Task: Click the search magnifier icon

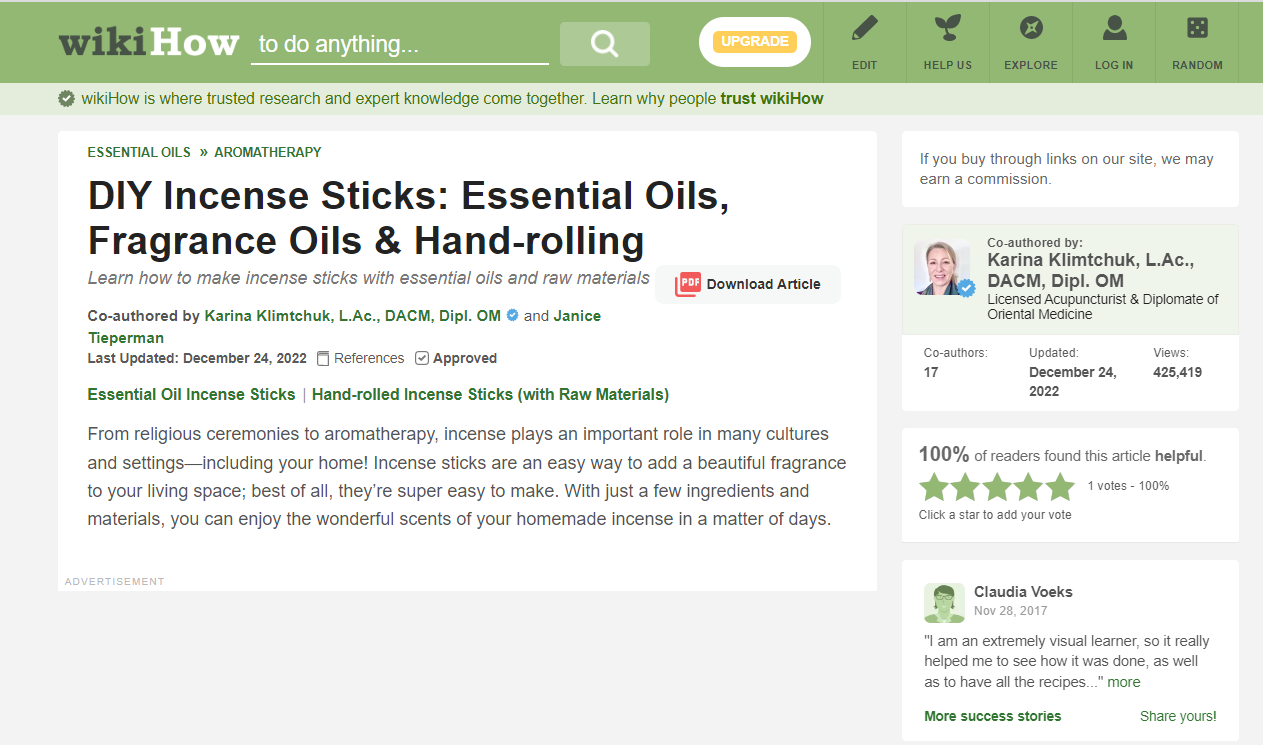Action: point(604,44)
